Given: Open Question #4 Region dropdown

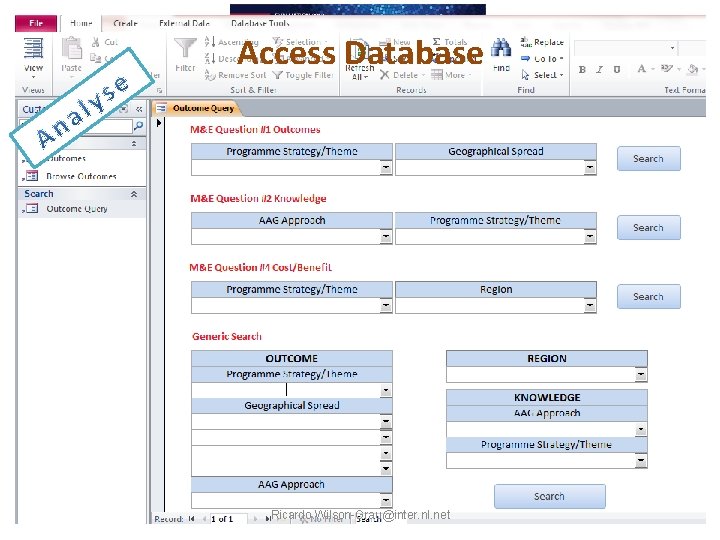Looking at the screenshot, I should tap(590, 306).
